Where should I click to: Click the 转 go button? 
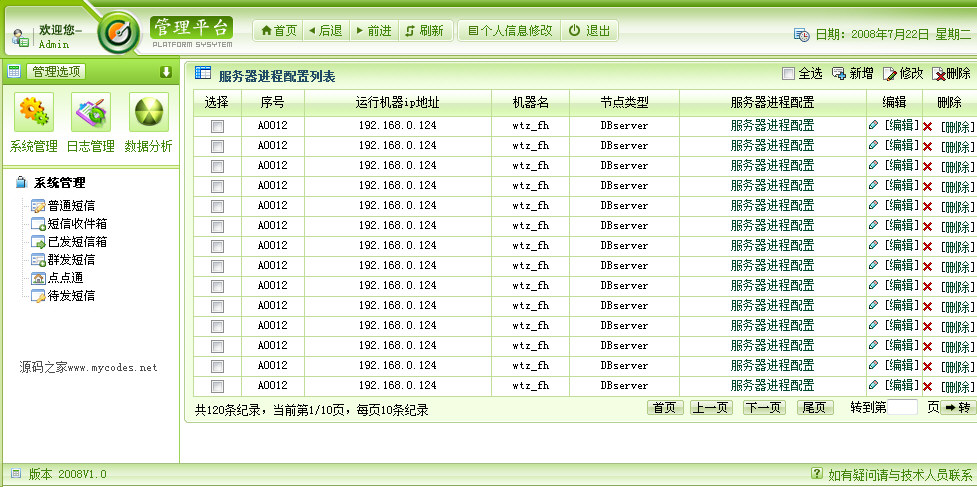pos(958,408)
